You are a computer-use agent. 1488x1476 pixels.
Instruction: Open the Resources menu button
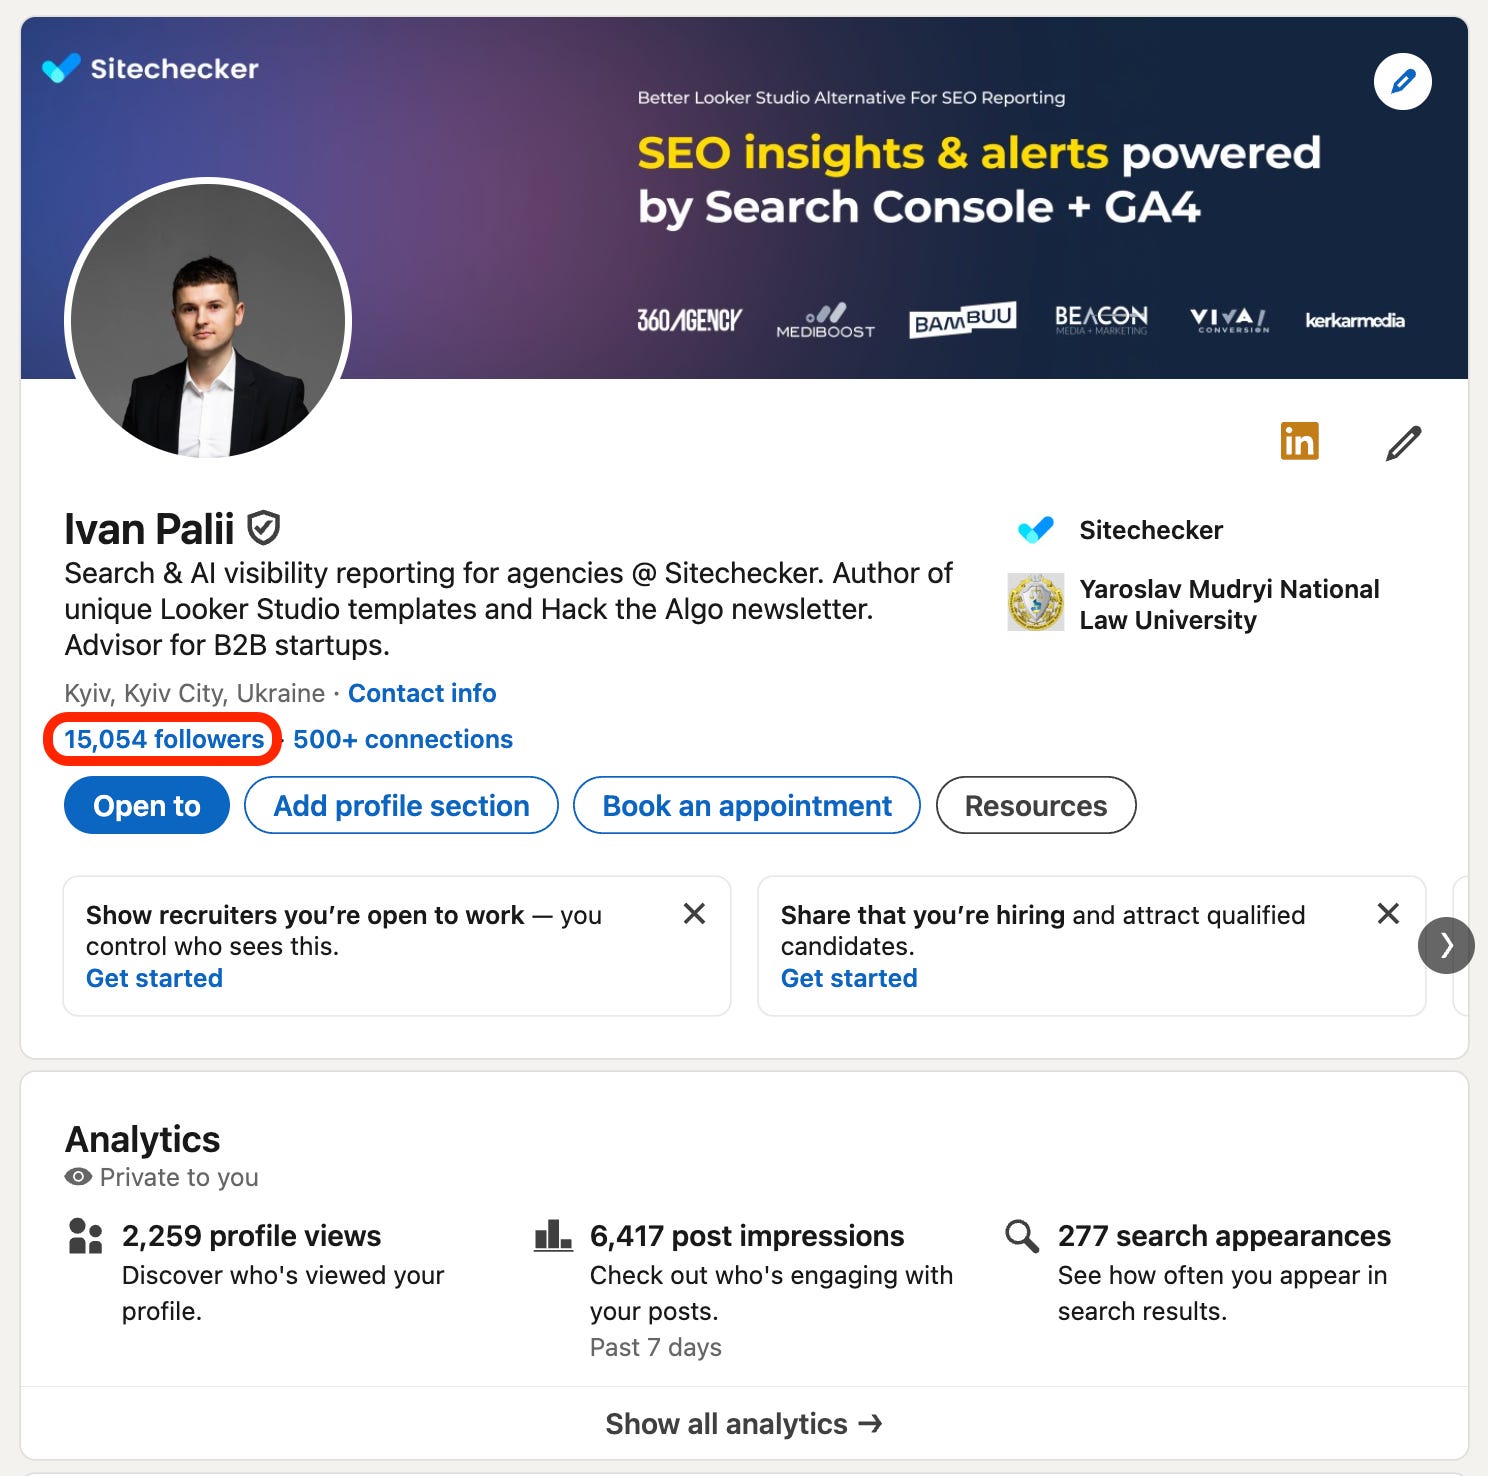coord(1036,805)
